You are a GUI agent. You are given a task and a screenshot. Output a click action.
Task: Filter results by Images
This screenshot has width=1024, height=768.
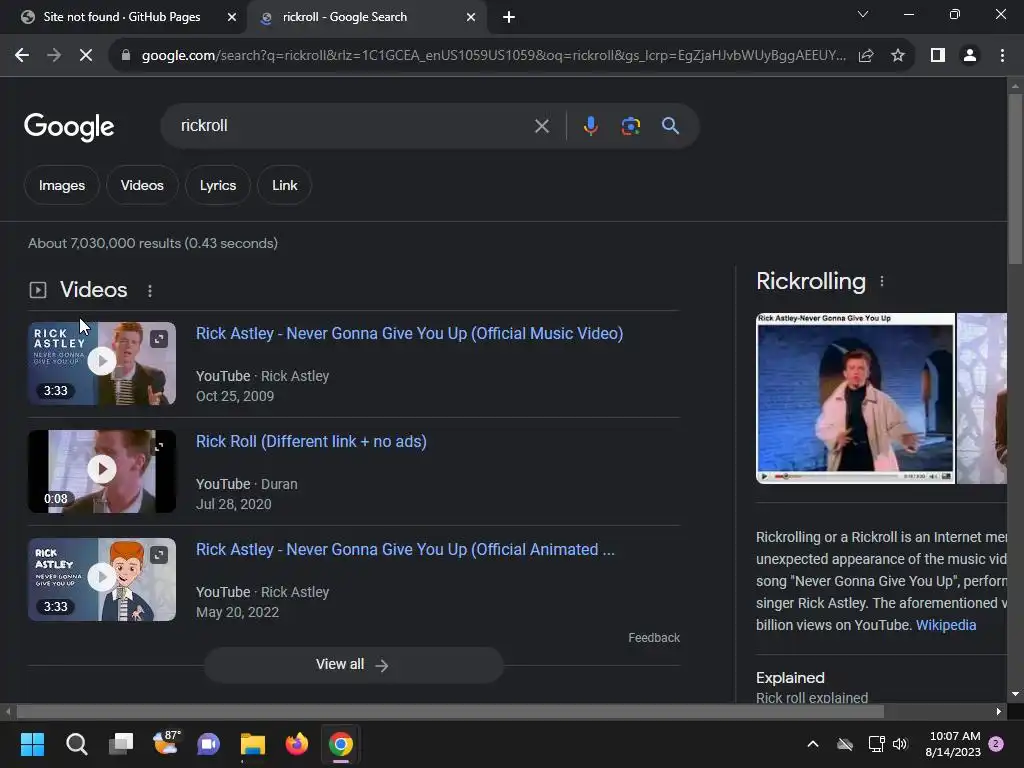(x=61, y=185)
